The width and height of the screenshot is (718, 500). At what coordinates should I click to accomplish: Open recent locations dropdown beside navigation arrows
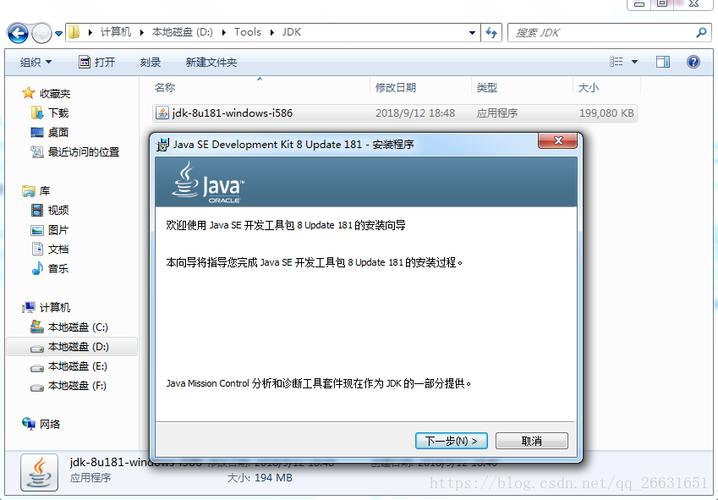(59, 33)
